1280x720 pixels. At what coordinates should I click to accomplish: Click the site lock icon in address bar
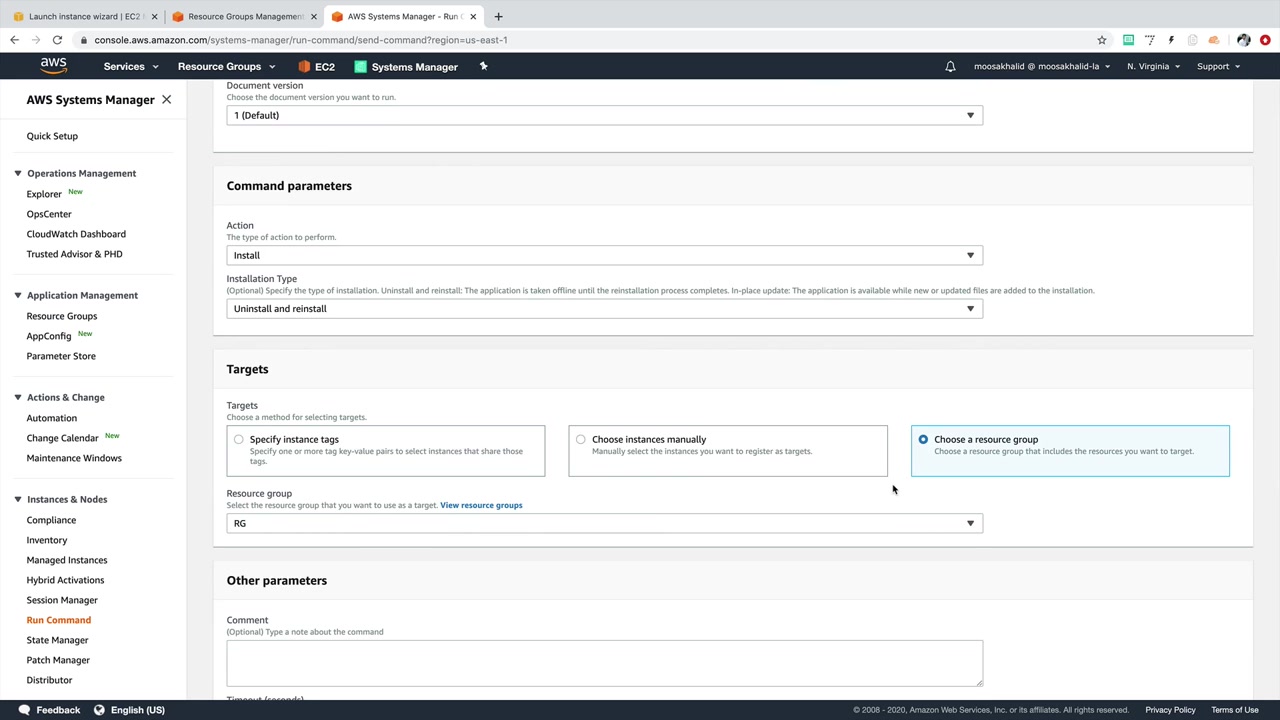[x=83, y=40]
